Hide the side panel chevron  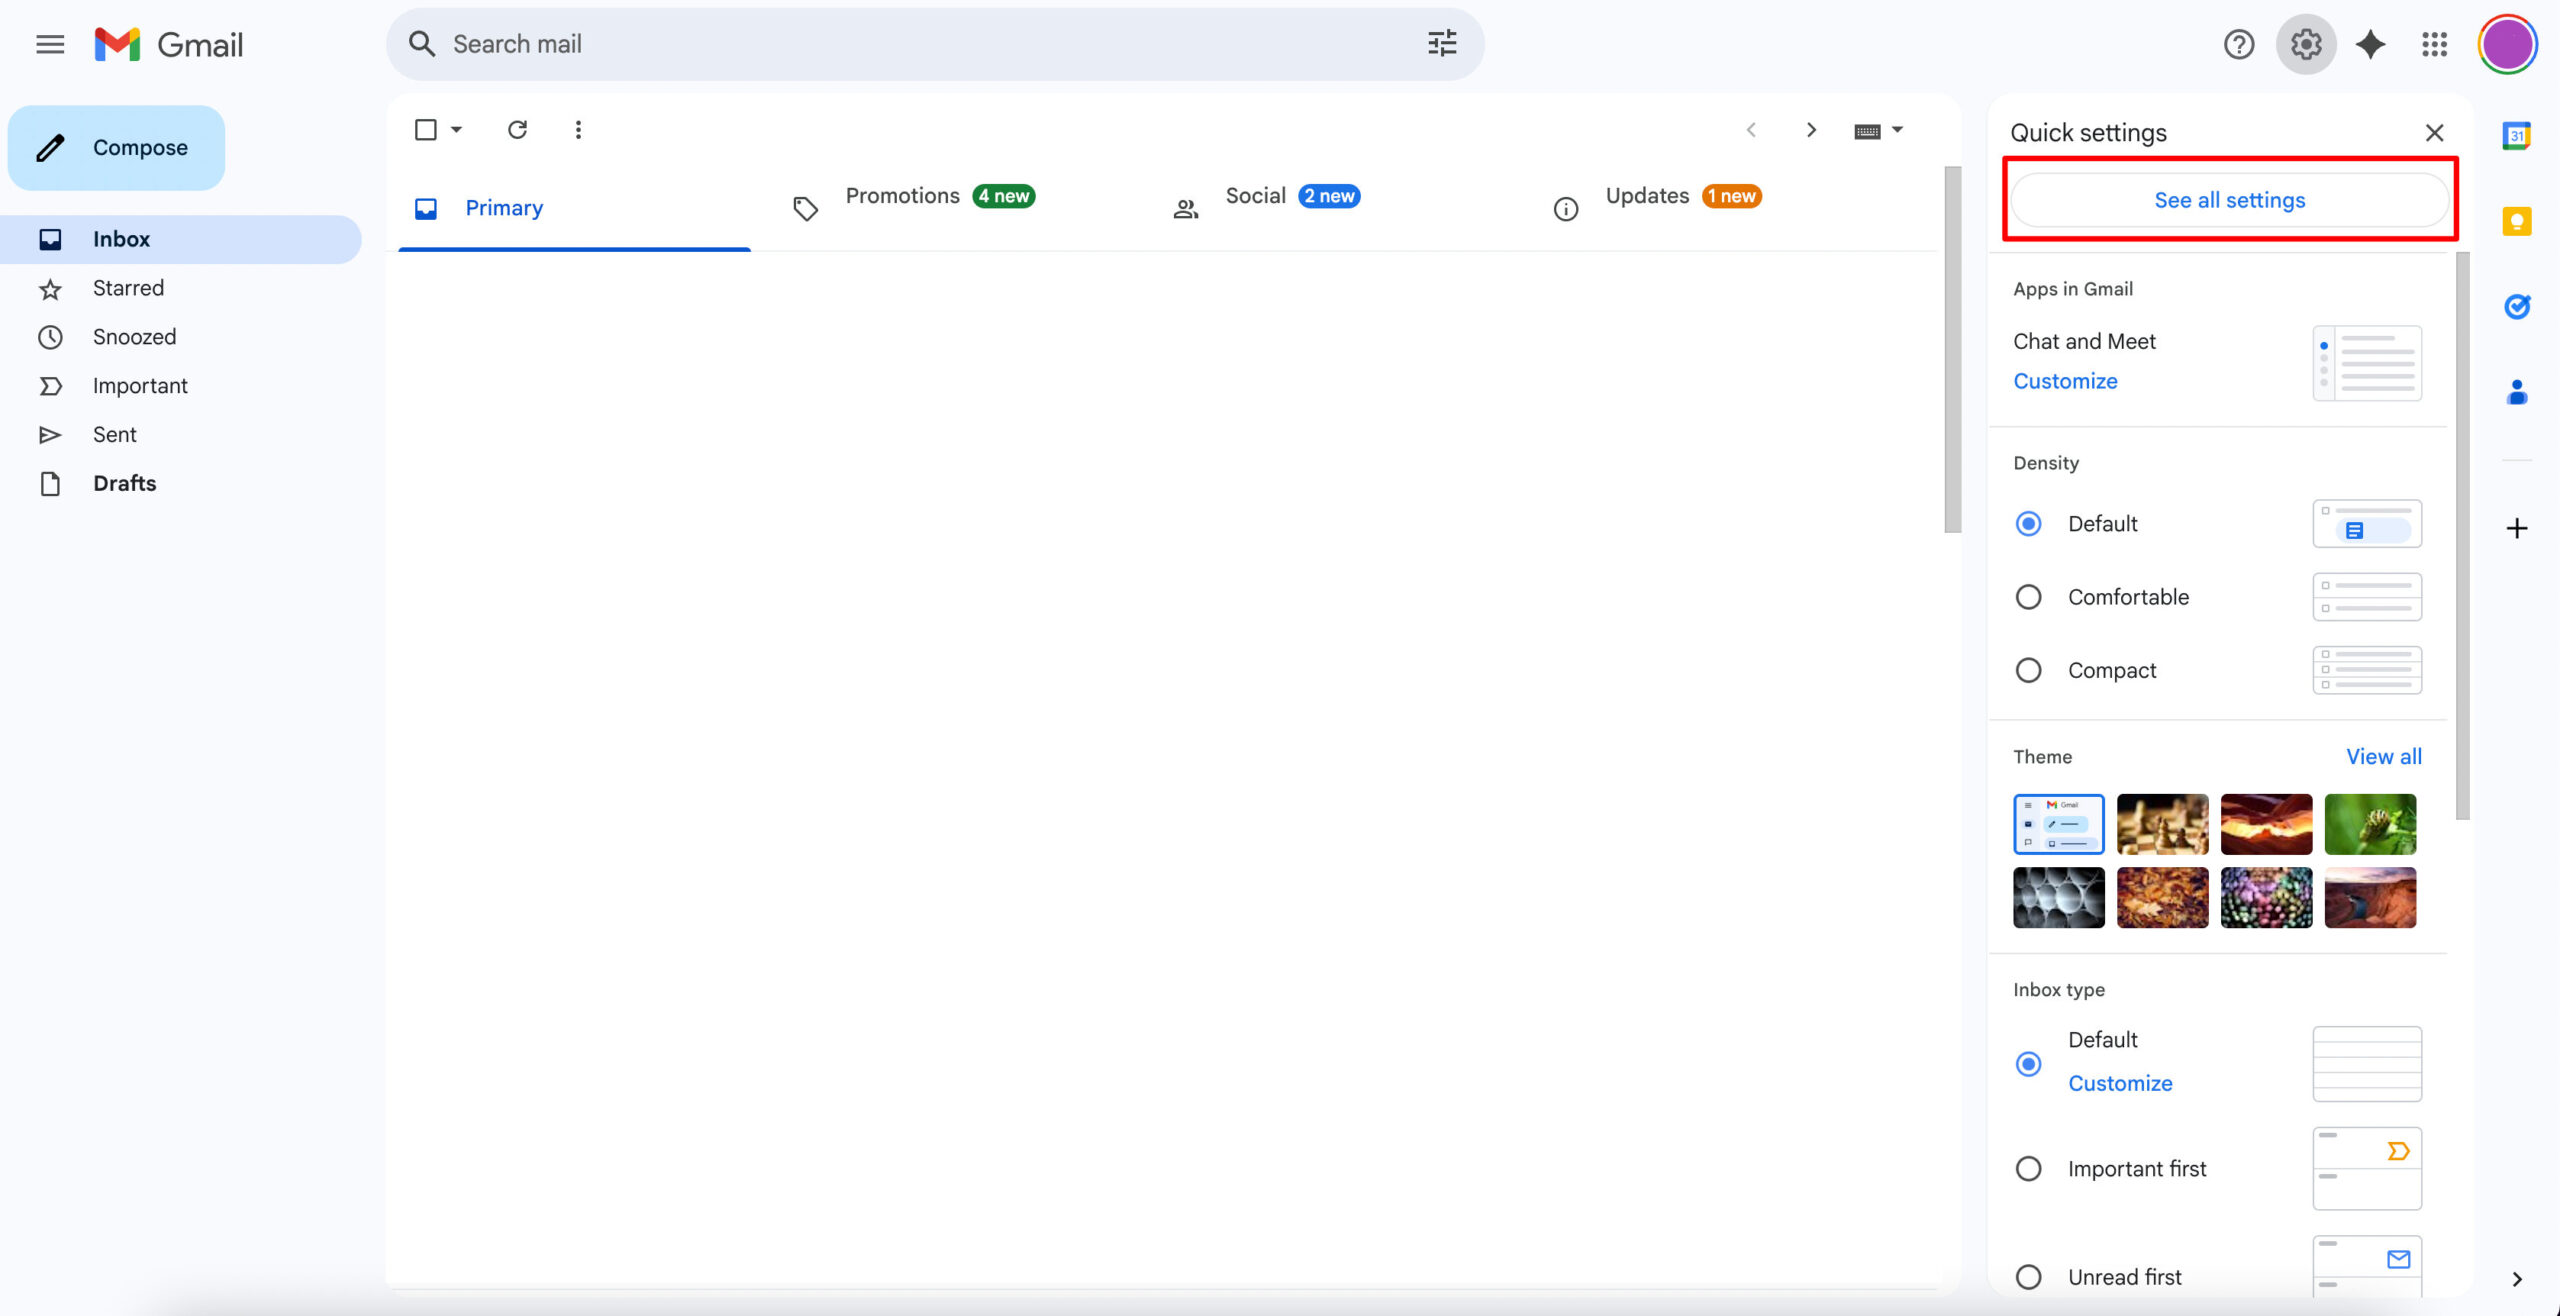[x=2517, y=1279]
